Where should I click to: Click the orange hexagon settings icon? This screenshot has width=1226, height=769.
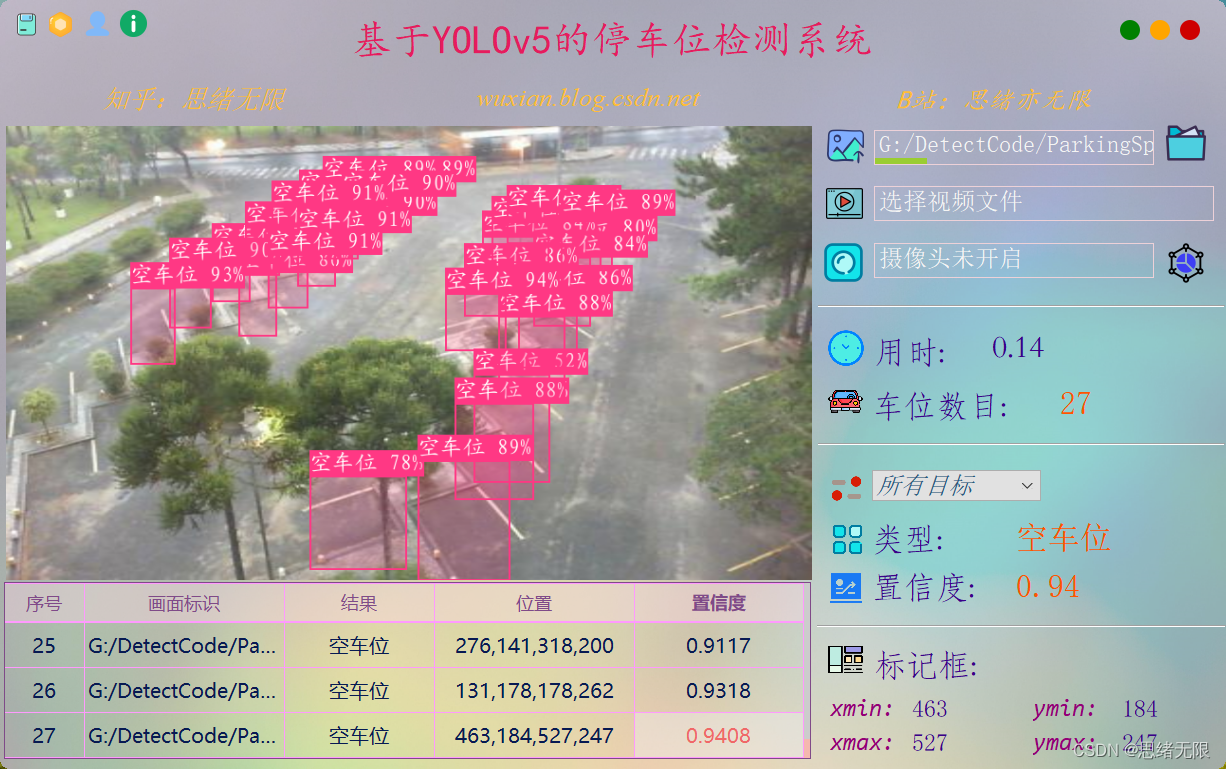60,24
